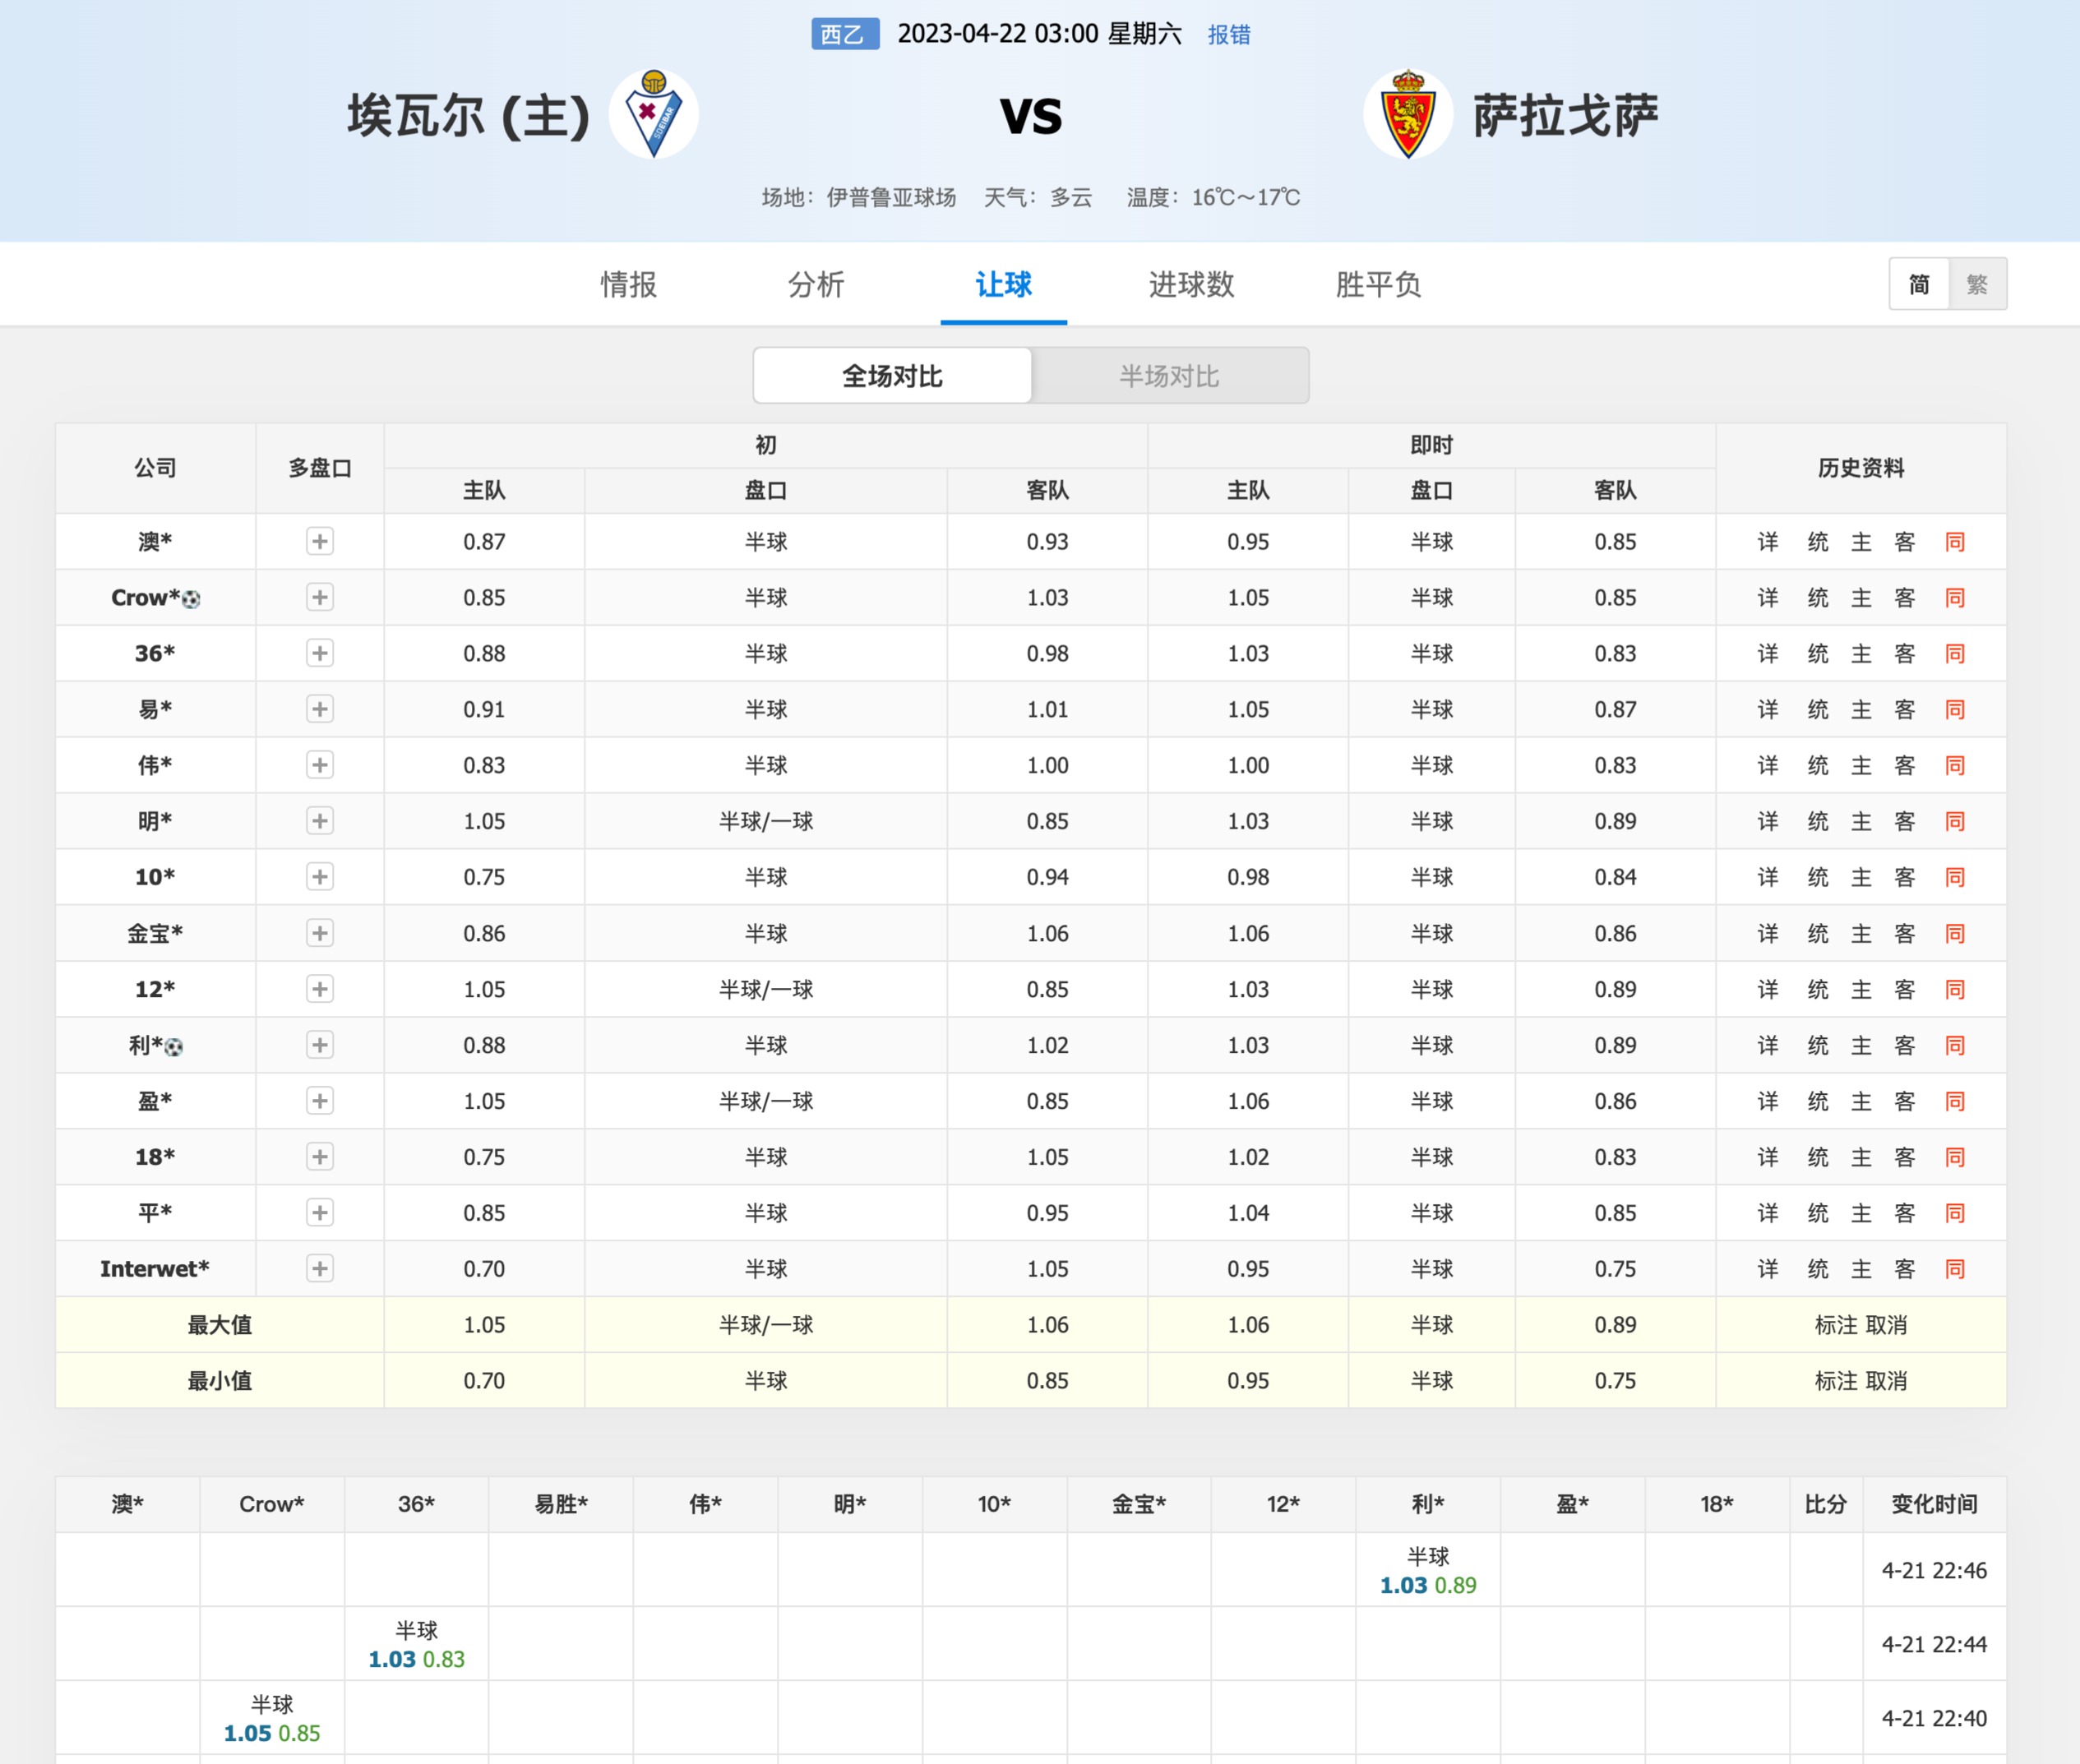The width and height of the screenshot is (2080, 1764).
Task: Expand multi-handicap plus for Crow* row
Action: (x=320, y=598)
